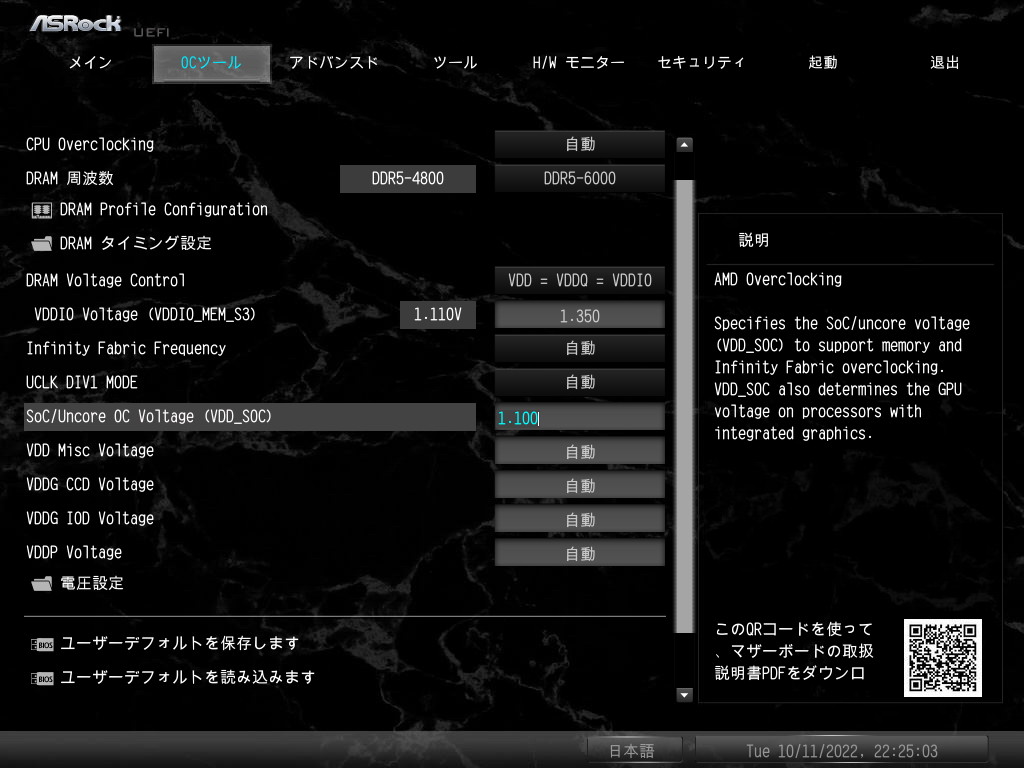Open VDDG CCD Voltage 自動 setting
This screenshot has width=1024, height=768.
580,485
